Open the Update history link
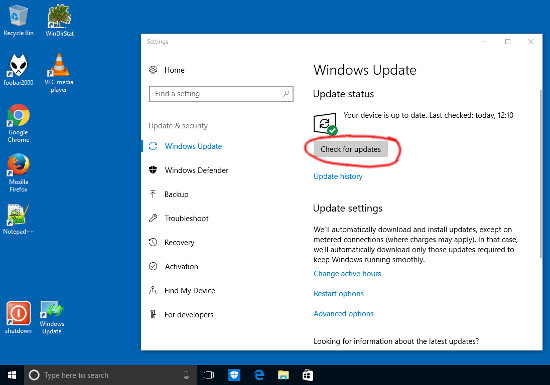The height and width of the screenshot is (385, 550). (338, 176)
